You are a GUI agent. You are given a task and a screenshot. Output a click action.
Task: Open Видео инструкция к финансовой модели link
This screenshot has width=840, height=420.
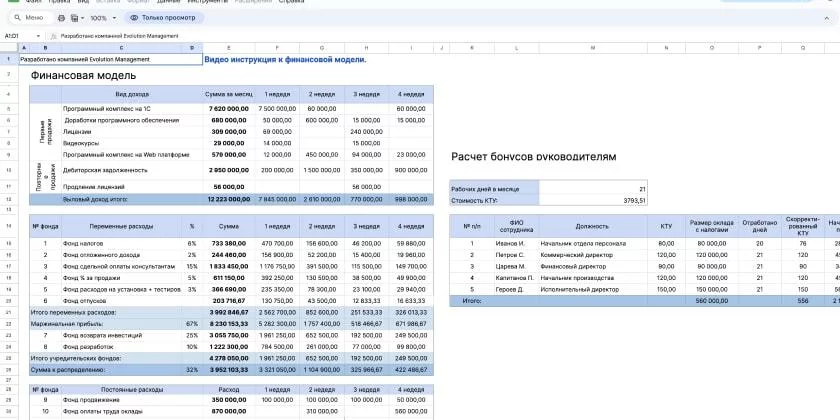(x=286, y=59)
